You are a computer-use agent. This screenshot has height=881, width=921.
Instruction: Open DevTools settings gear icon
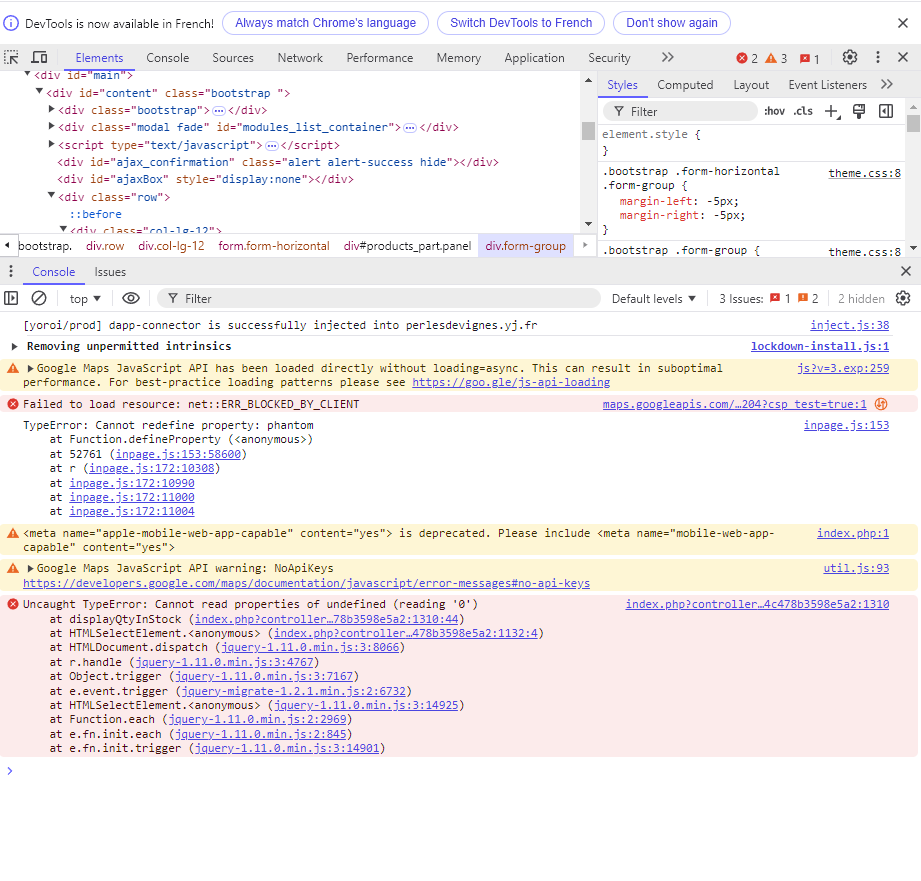pos(849,58)
